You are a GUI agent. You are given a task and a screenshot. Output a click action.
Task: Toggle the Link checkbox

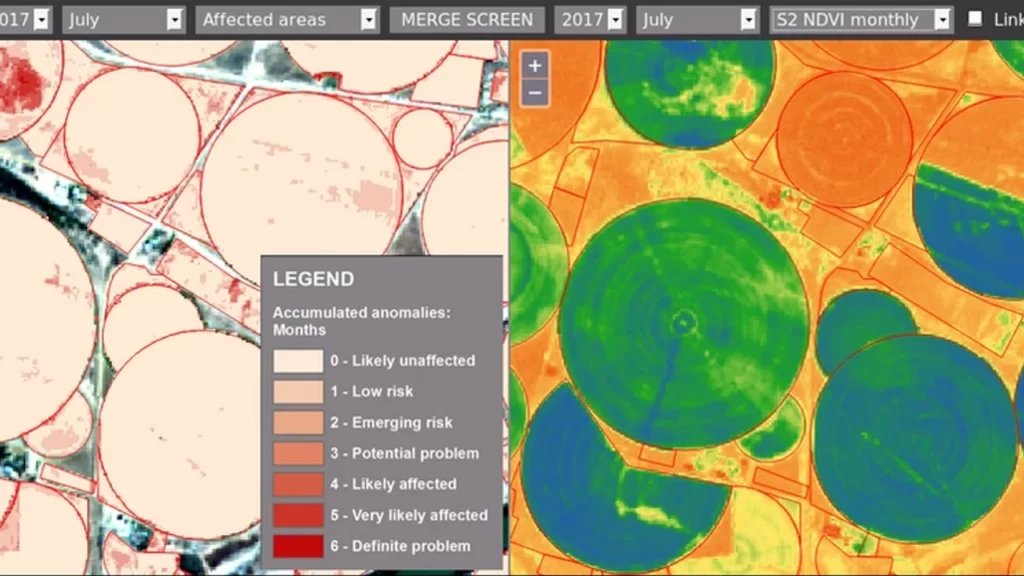click(975, 19)
